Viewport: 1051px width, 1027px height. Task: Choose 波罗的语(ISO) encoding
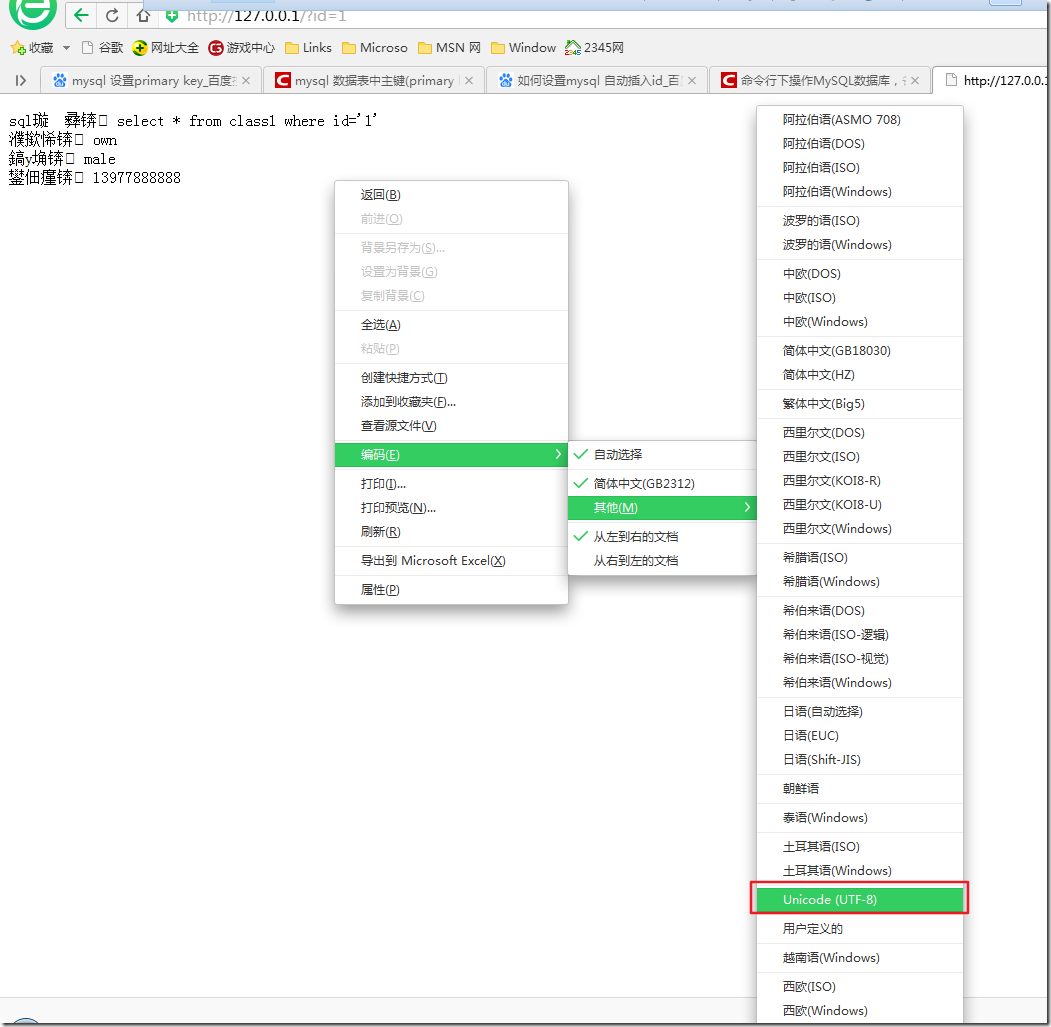click(x=860, y=221)
